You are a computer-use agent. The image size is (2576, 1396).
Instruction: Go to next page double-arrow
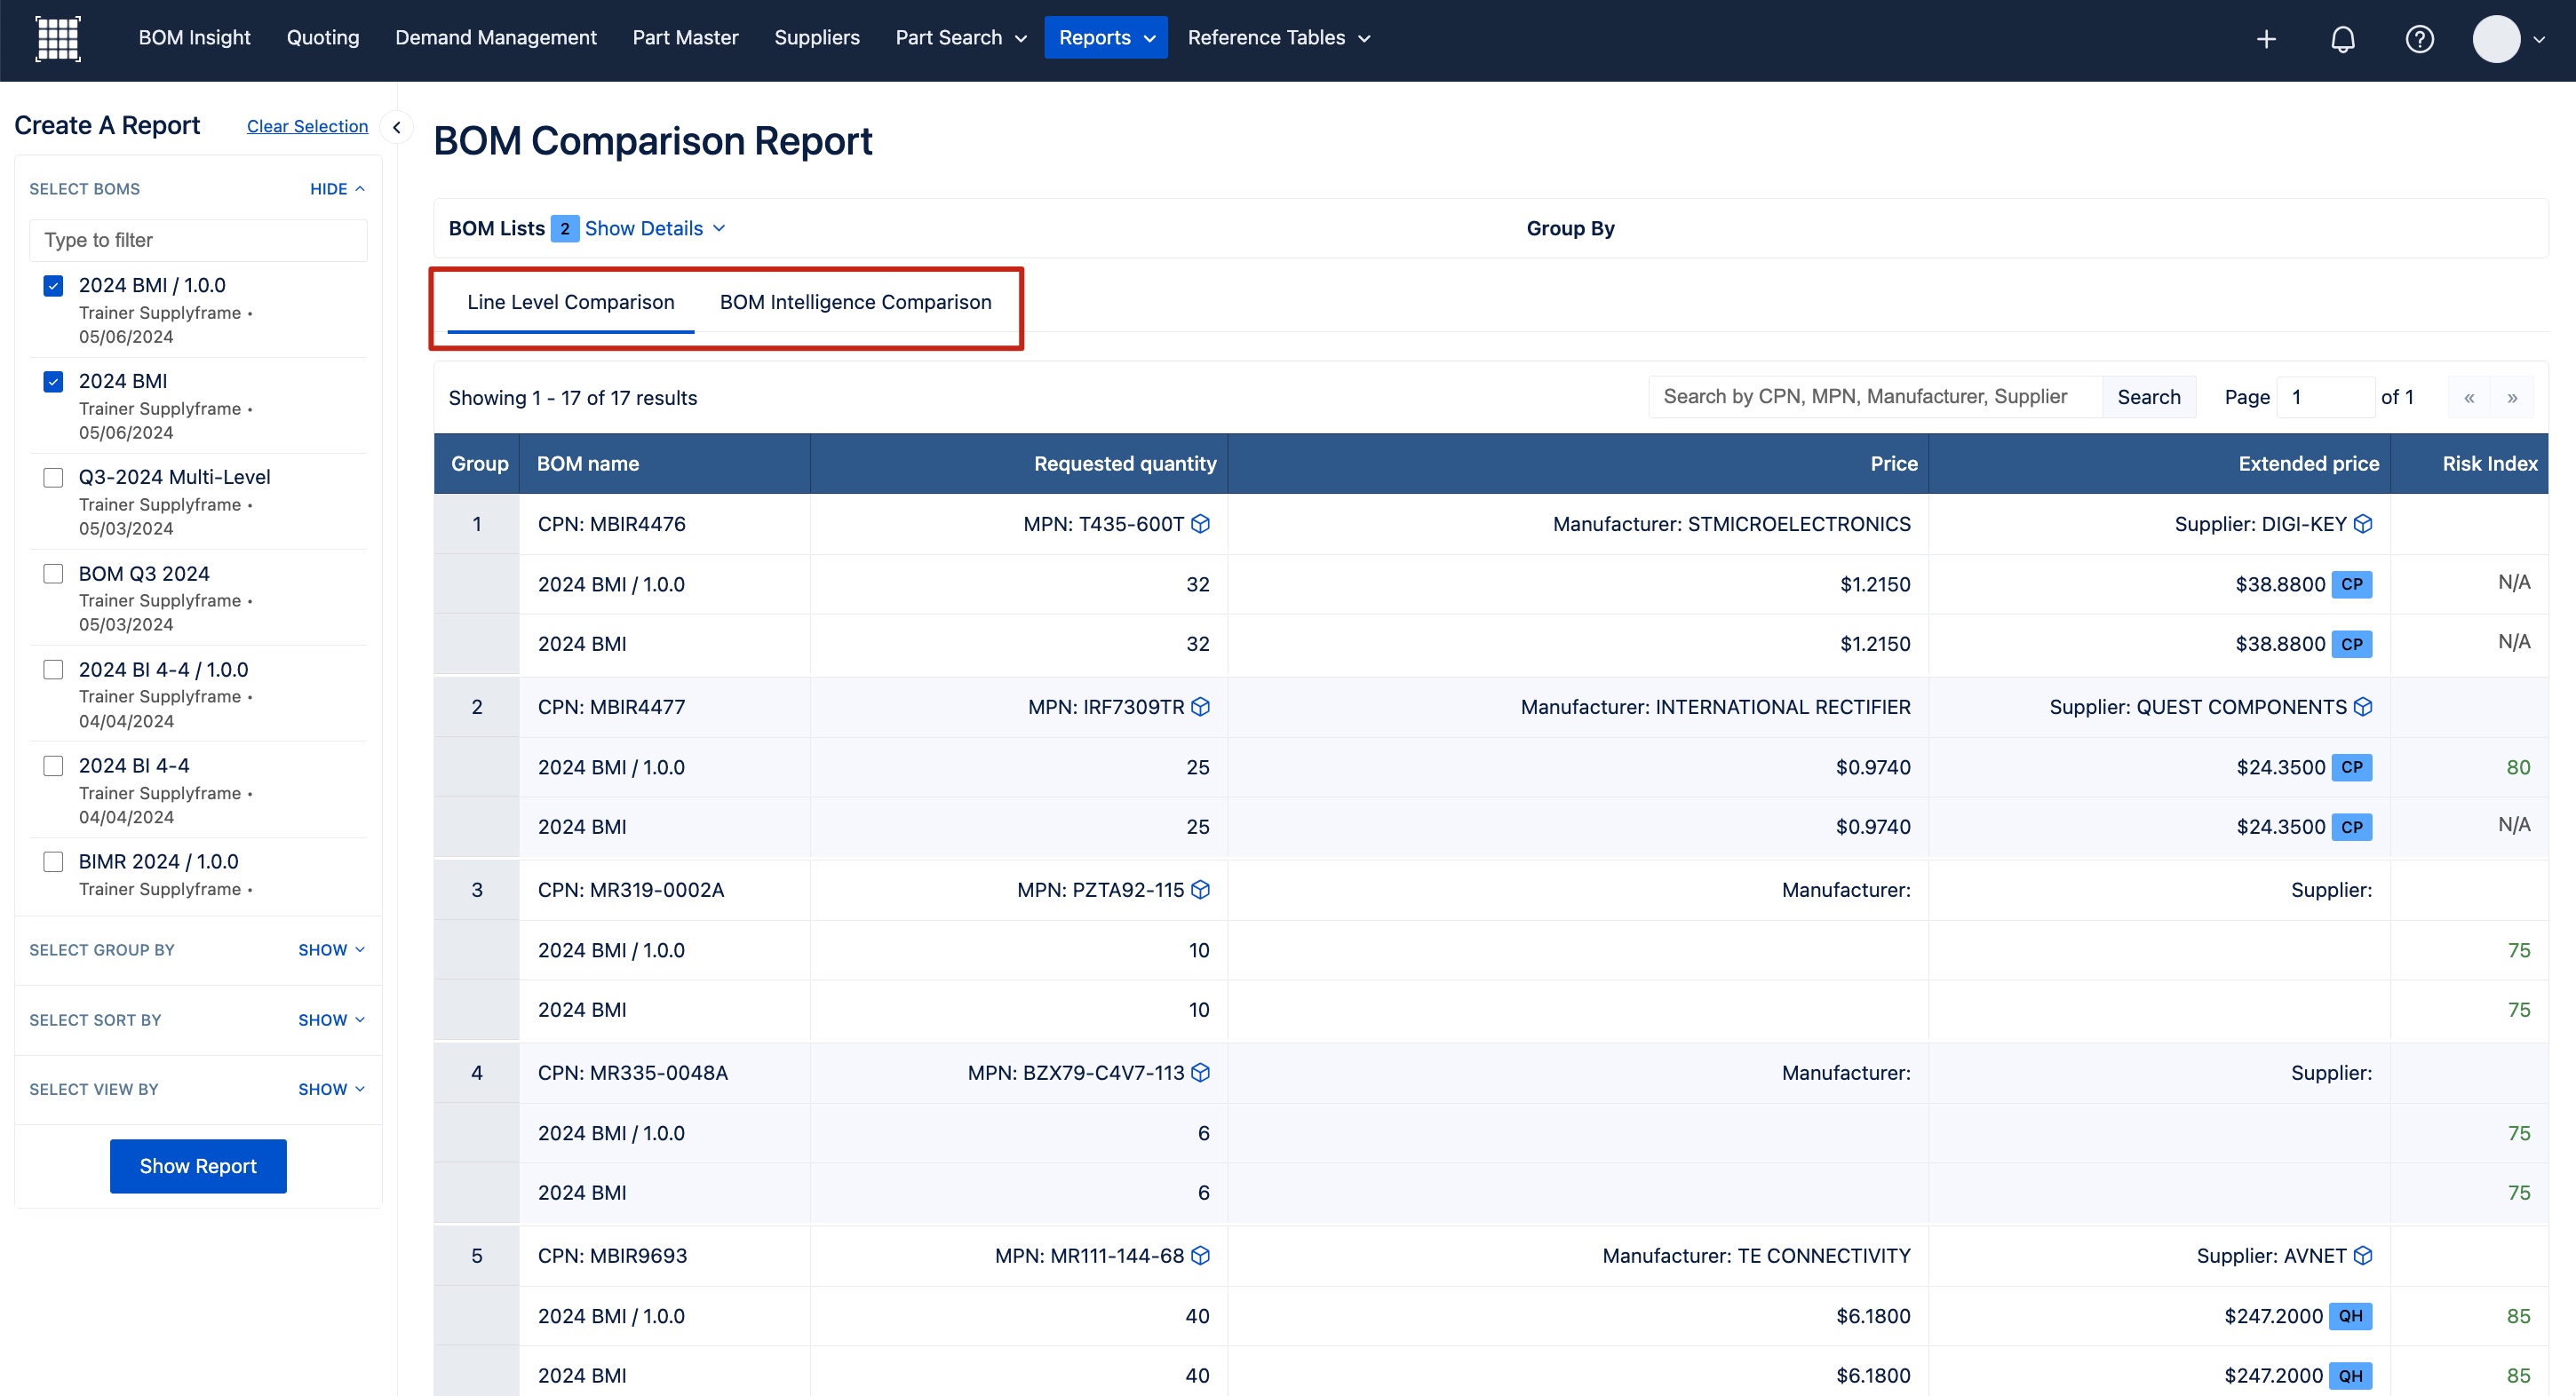2512,398
